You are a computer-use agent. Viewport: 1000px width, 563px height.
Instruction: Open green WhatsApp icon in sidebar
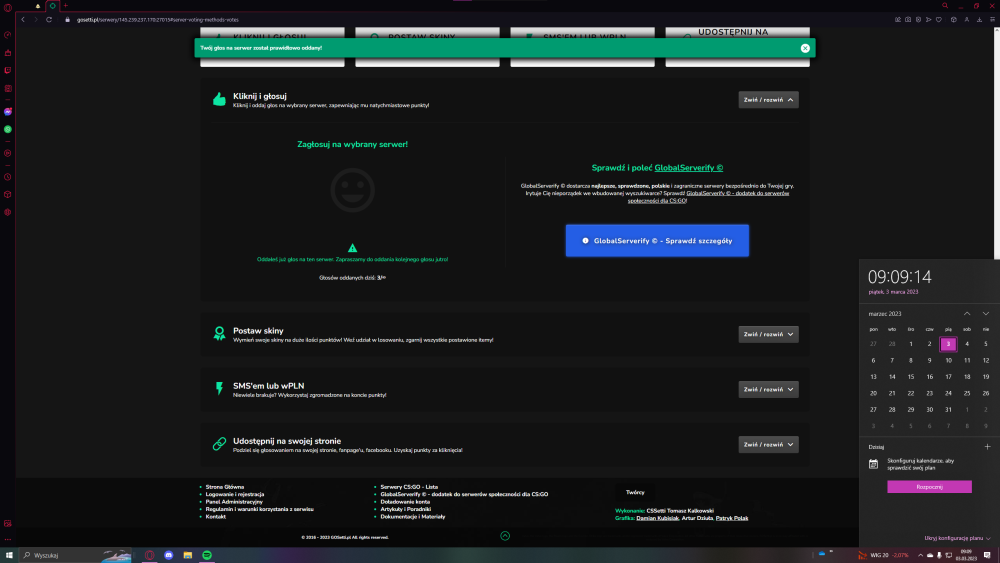click(8, 129)
